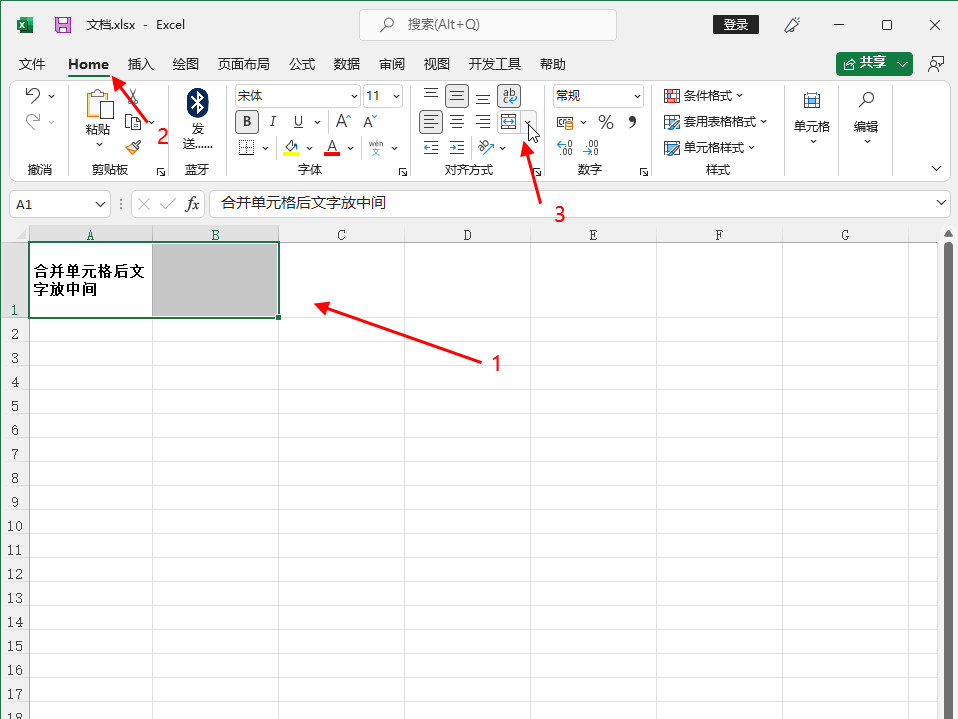Open the 单元格 cells button

coord(812,117)
